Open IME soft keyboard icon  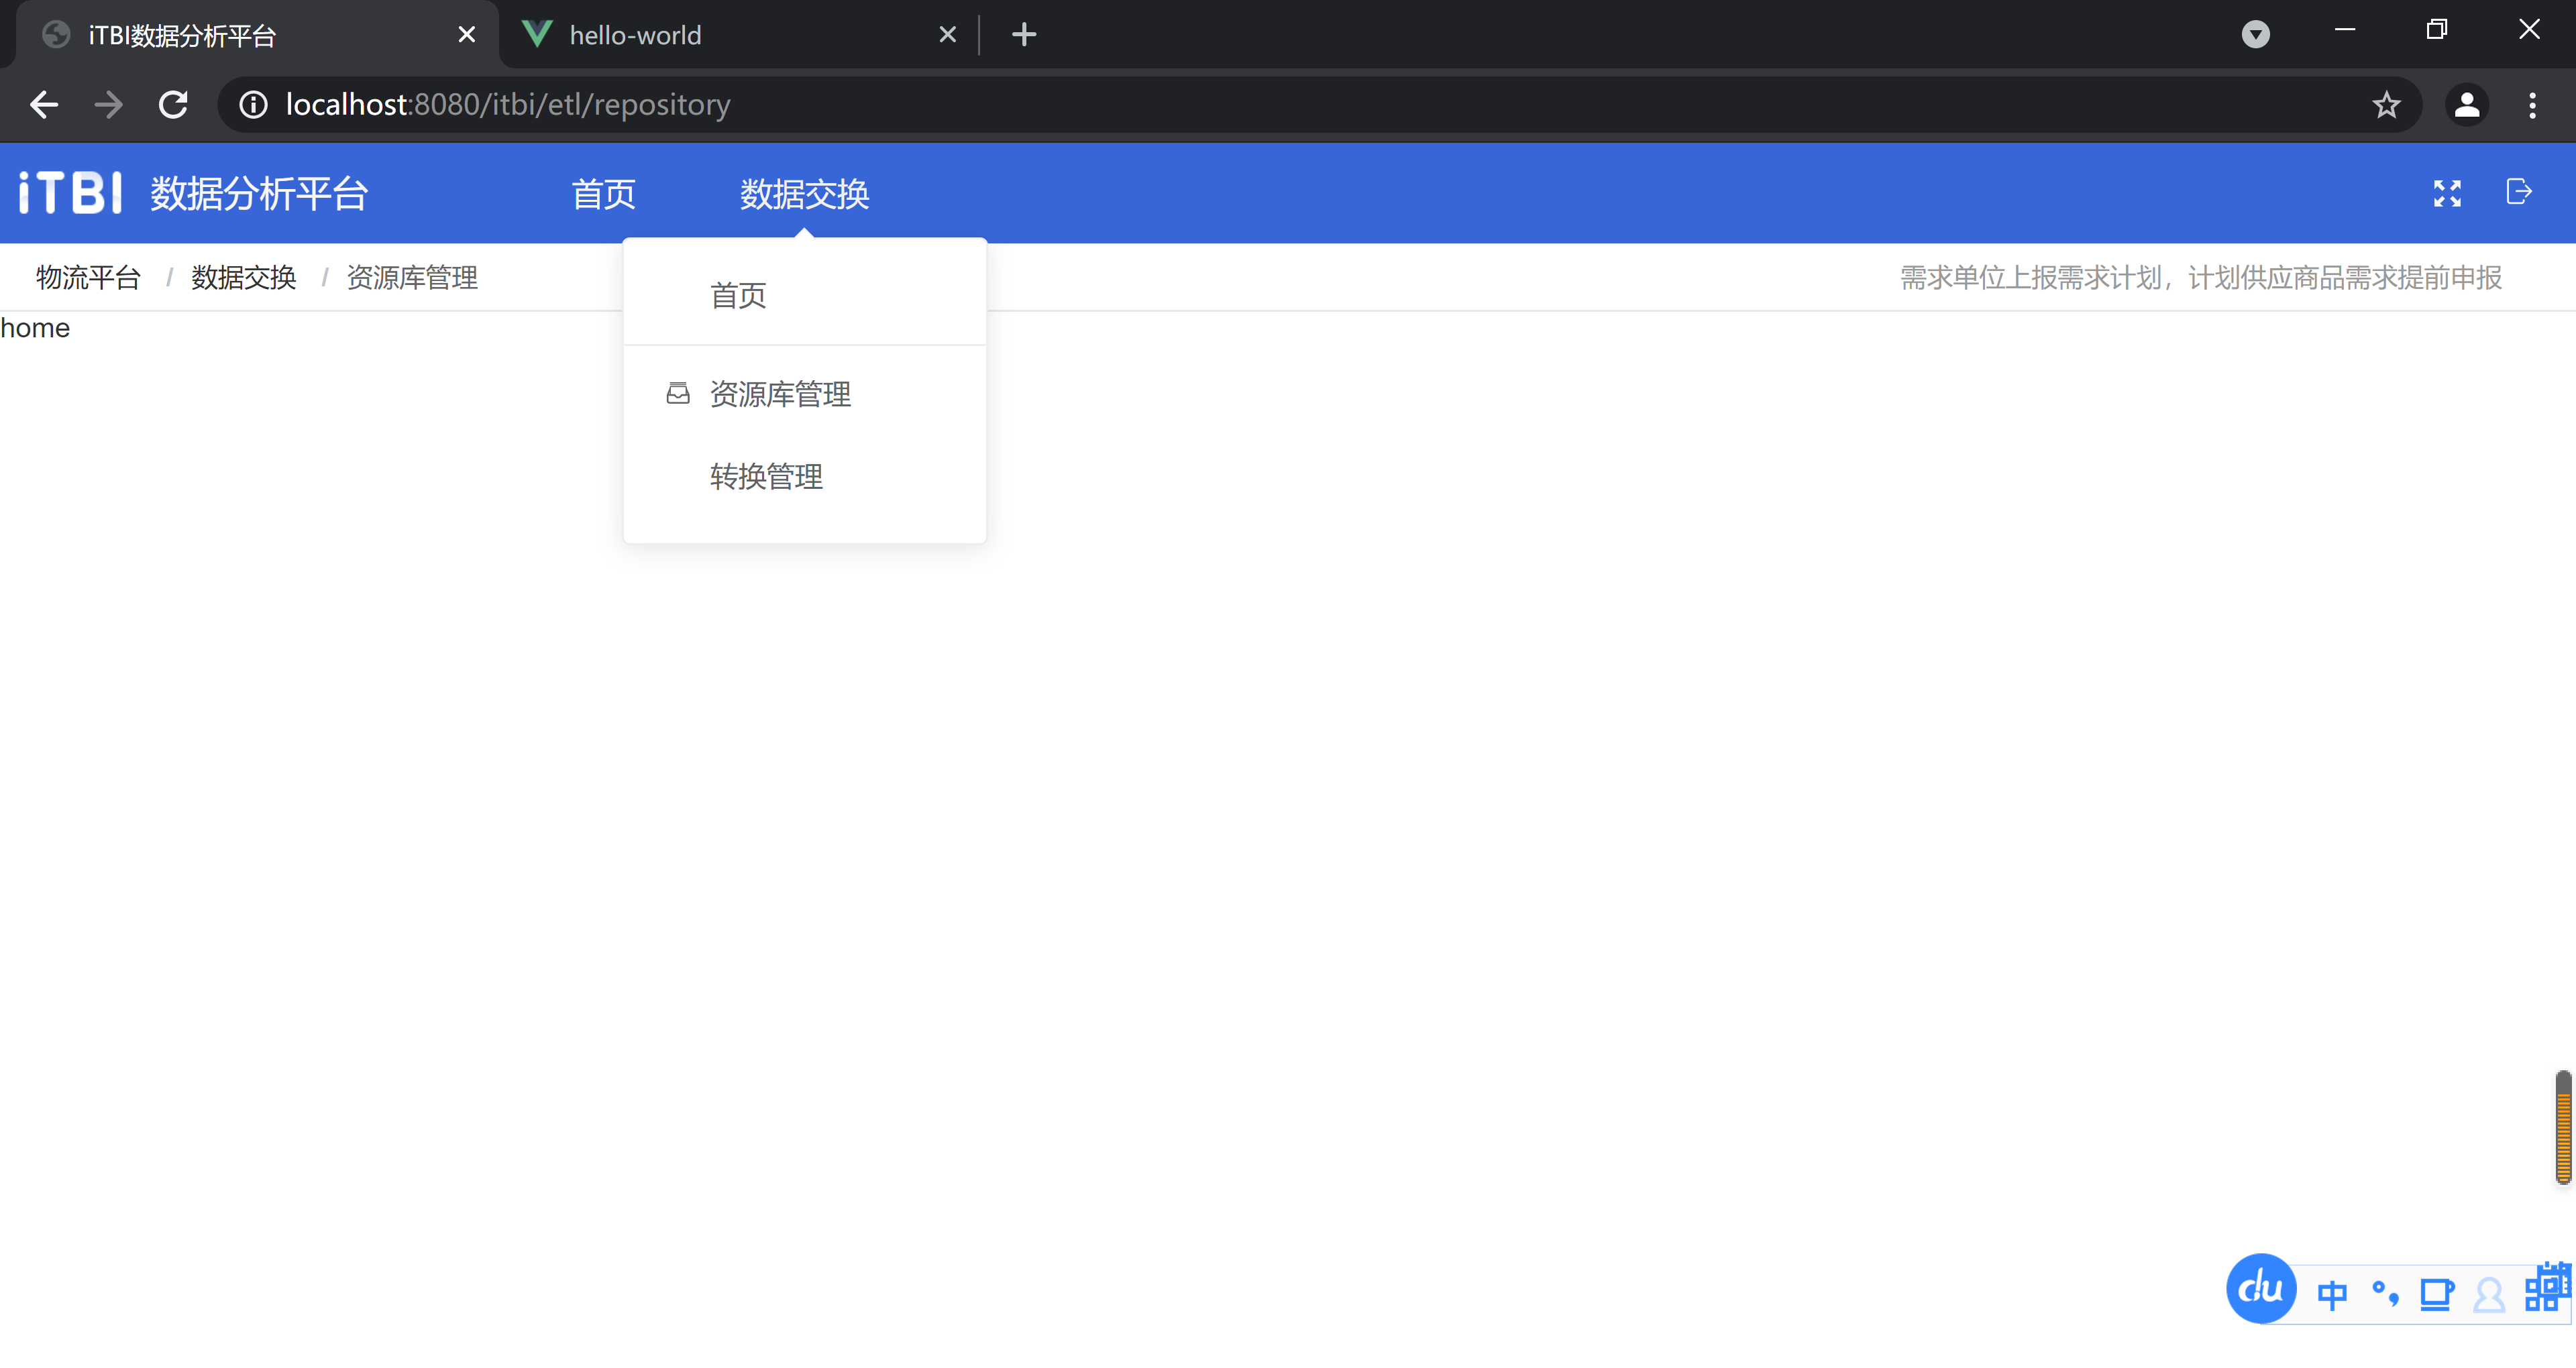[2437, 1294]
